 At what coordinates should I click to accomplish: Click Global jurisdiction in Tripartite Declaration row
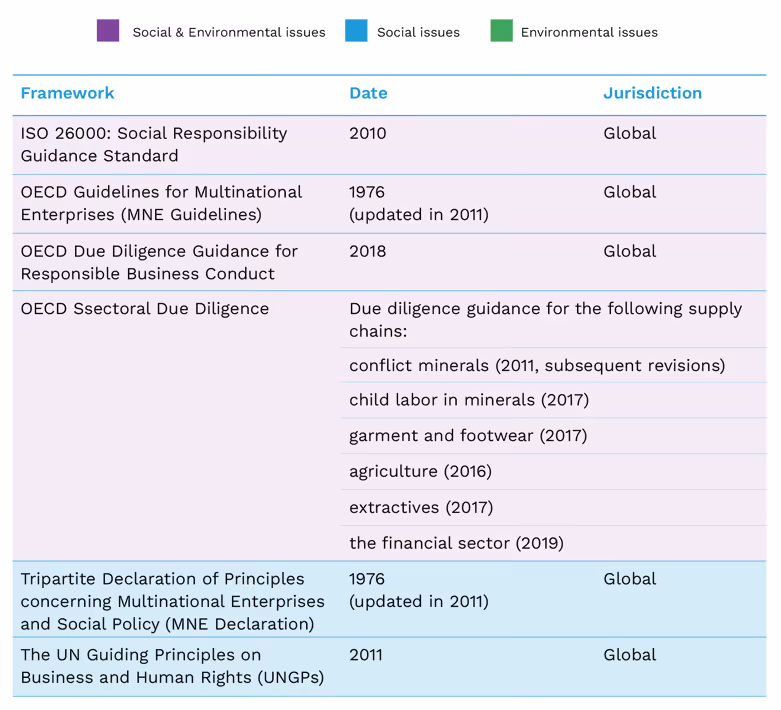tap(630, 579)
